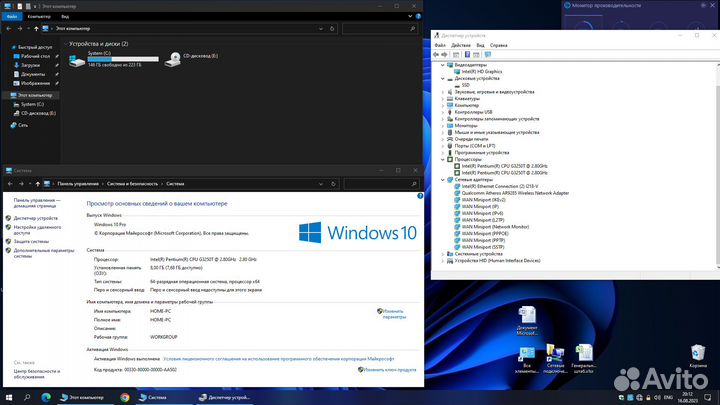Open Windows Start button on taskbar
The width and height of the screenshot is (720, 405).
9,398
